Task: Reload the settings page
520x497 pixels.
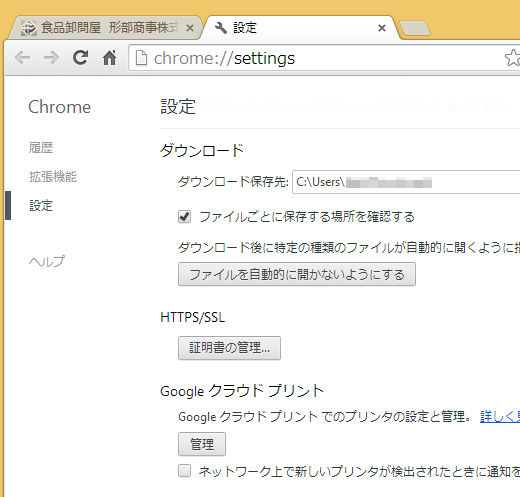Action: pos(80,57)
